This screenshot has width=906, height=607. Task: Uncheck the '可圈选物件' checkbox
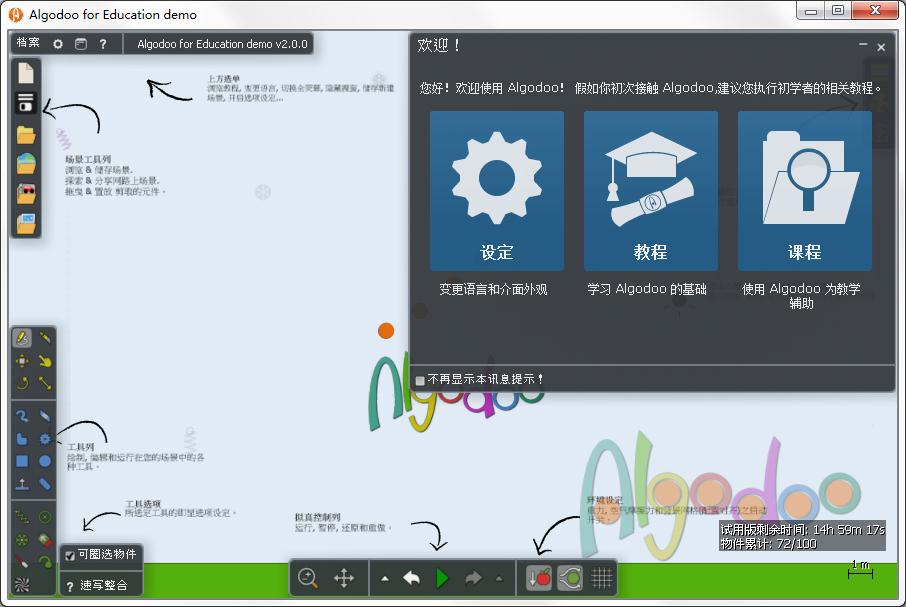pos(69,555)
